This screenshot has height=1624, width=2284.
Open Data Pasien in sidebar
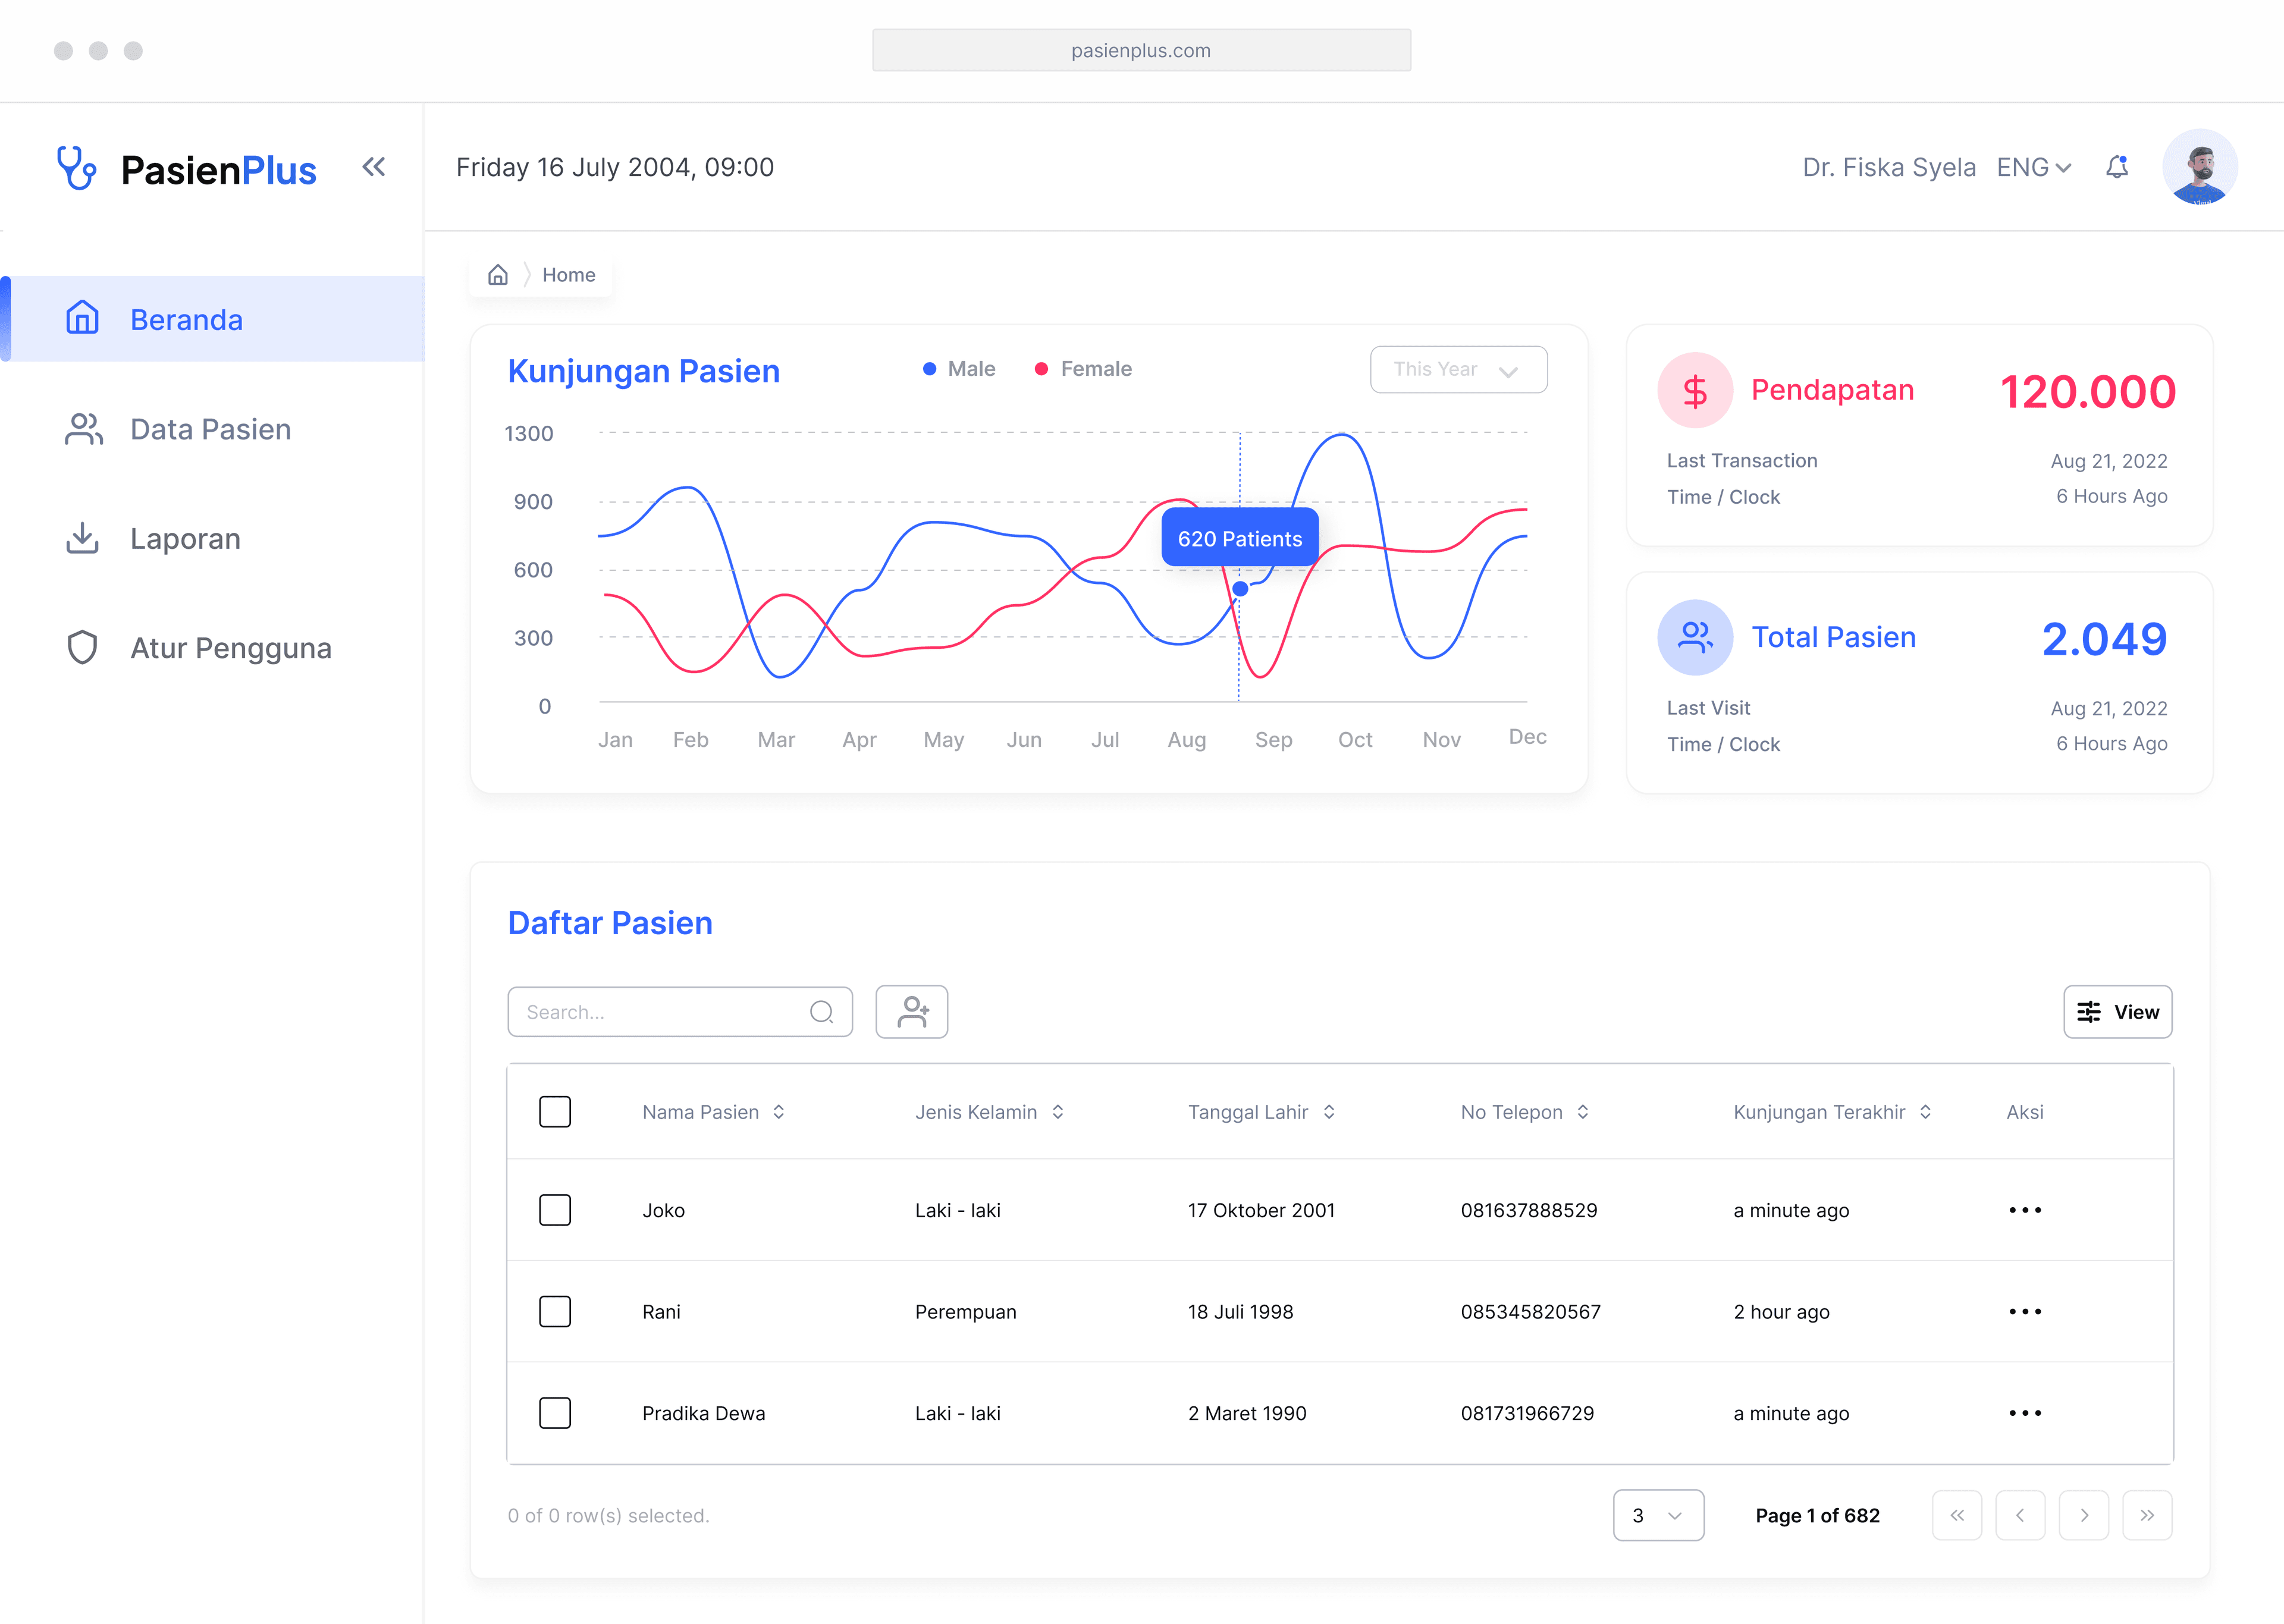(x=210, y=429)
